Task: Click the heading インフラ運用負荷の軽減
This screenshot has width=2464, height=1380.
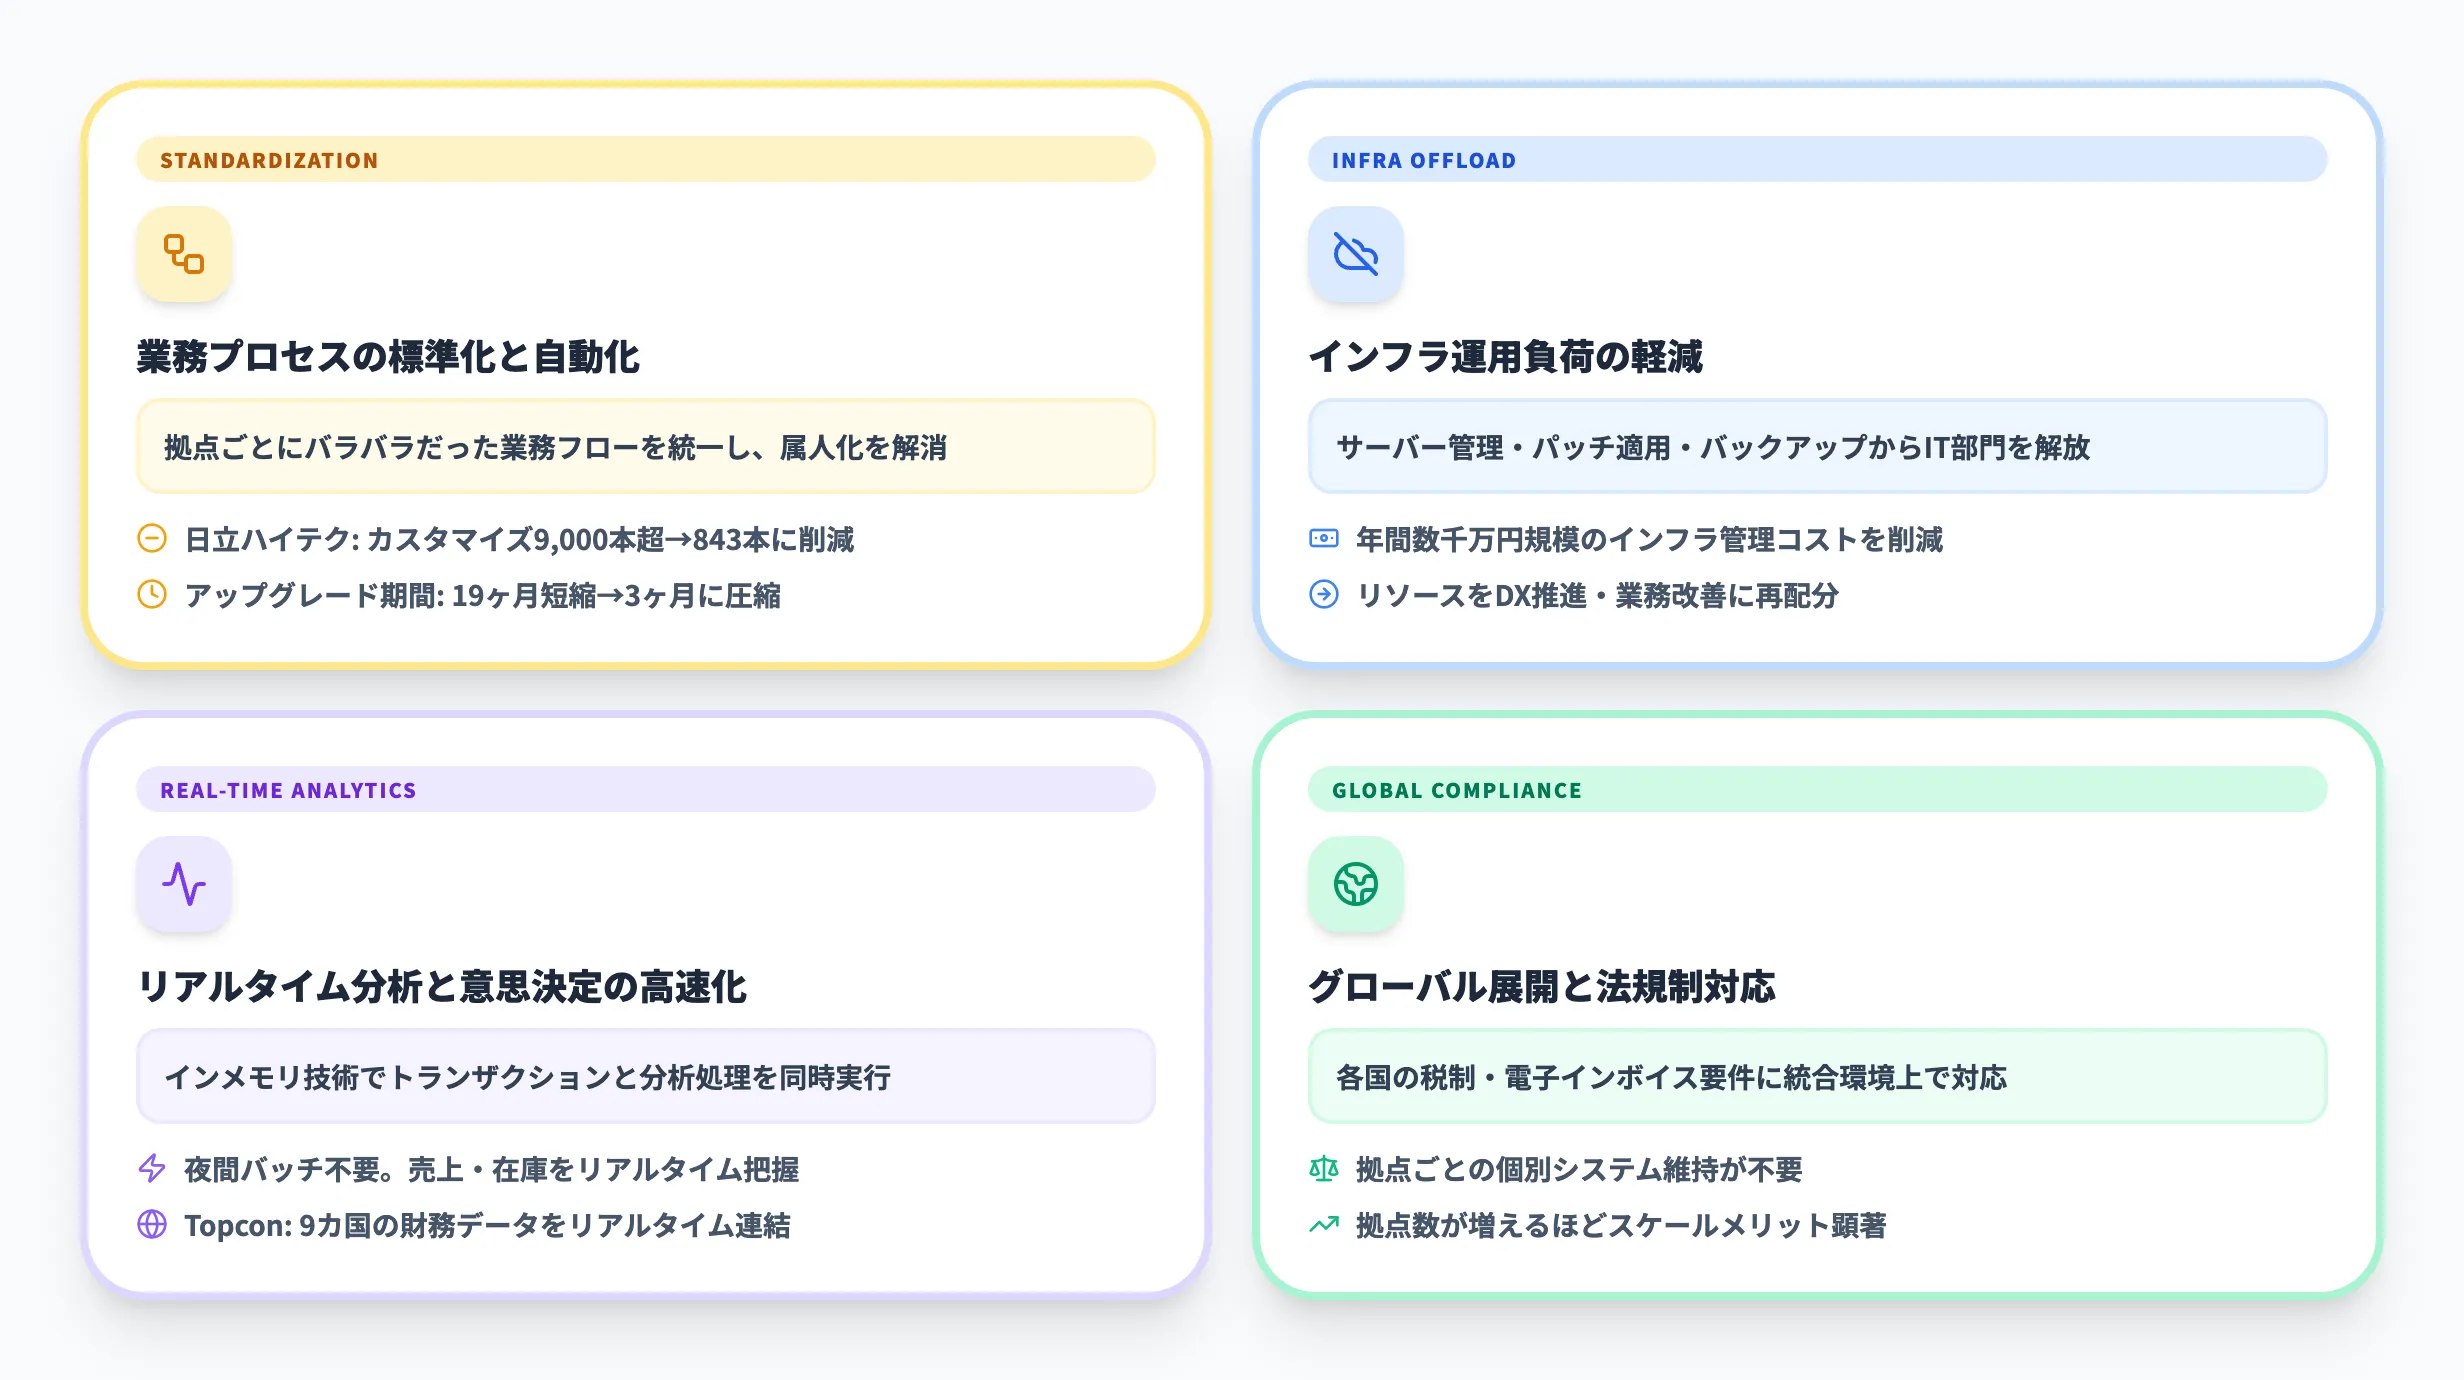Action: coord(1505,357)
